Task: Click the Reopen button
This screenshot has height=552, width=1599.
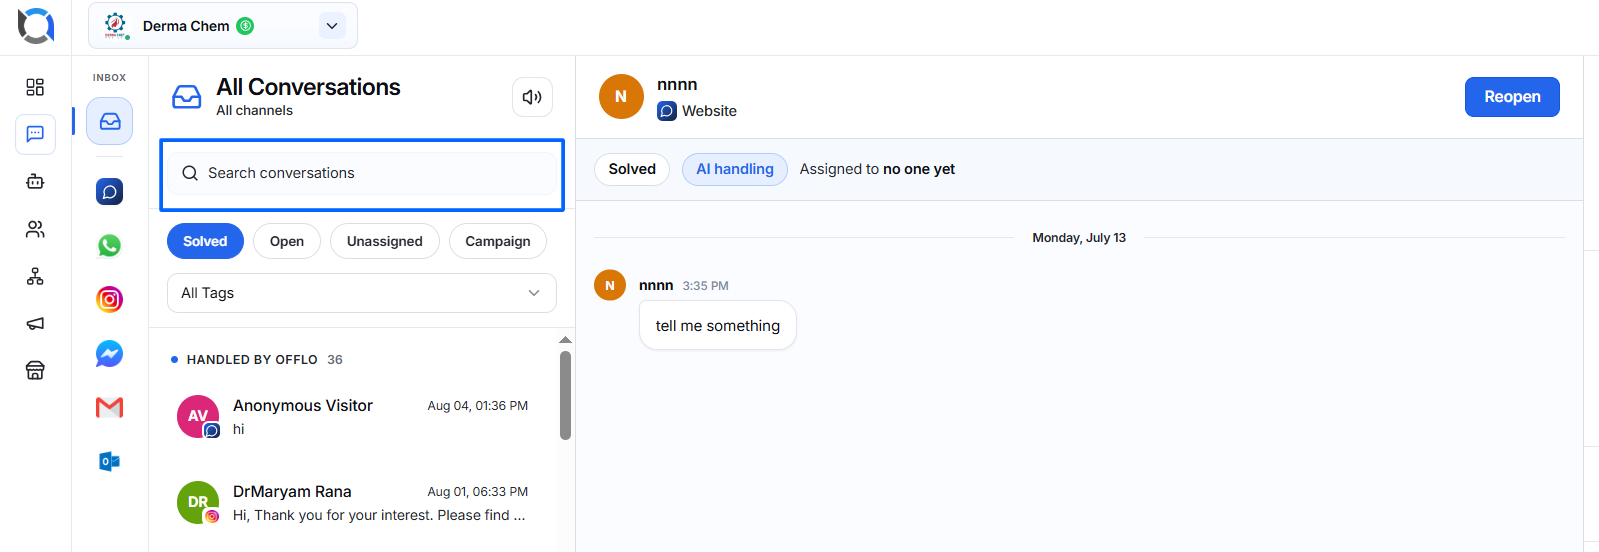Action: point(1512,97)
